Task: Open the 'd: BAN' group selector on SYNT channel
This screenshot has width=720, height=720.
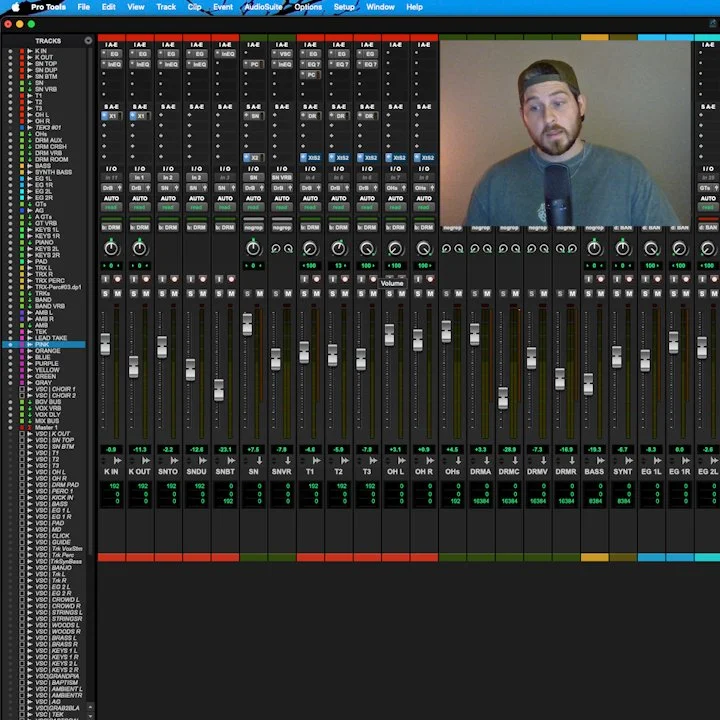Action: pos(623,227)
